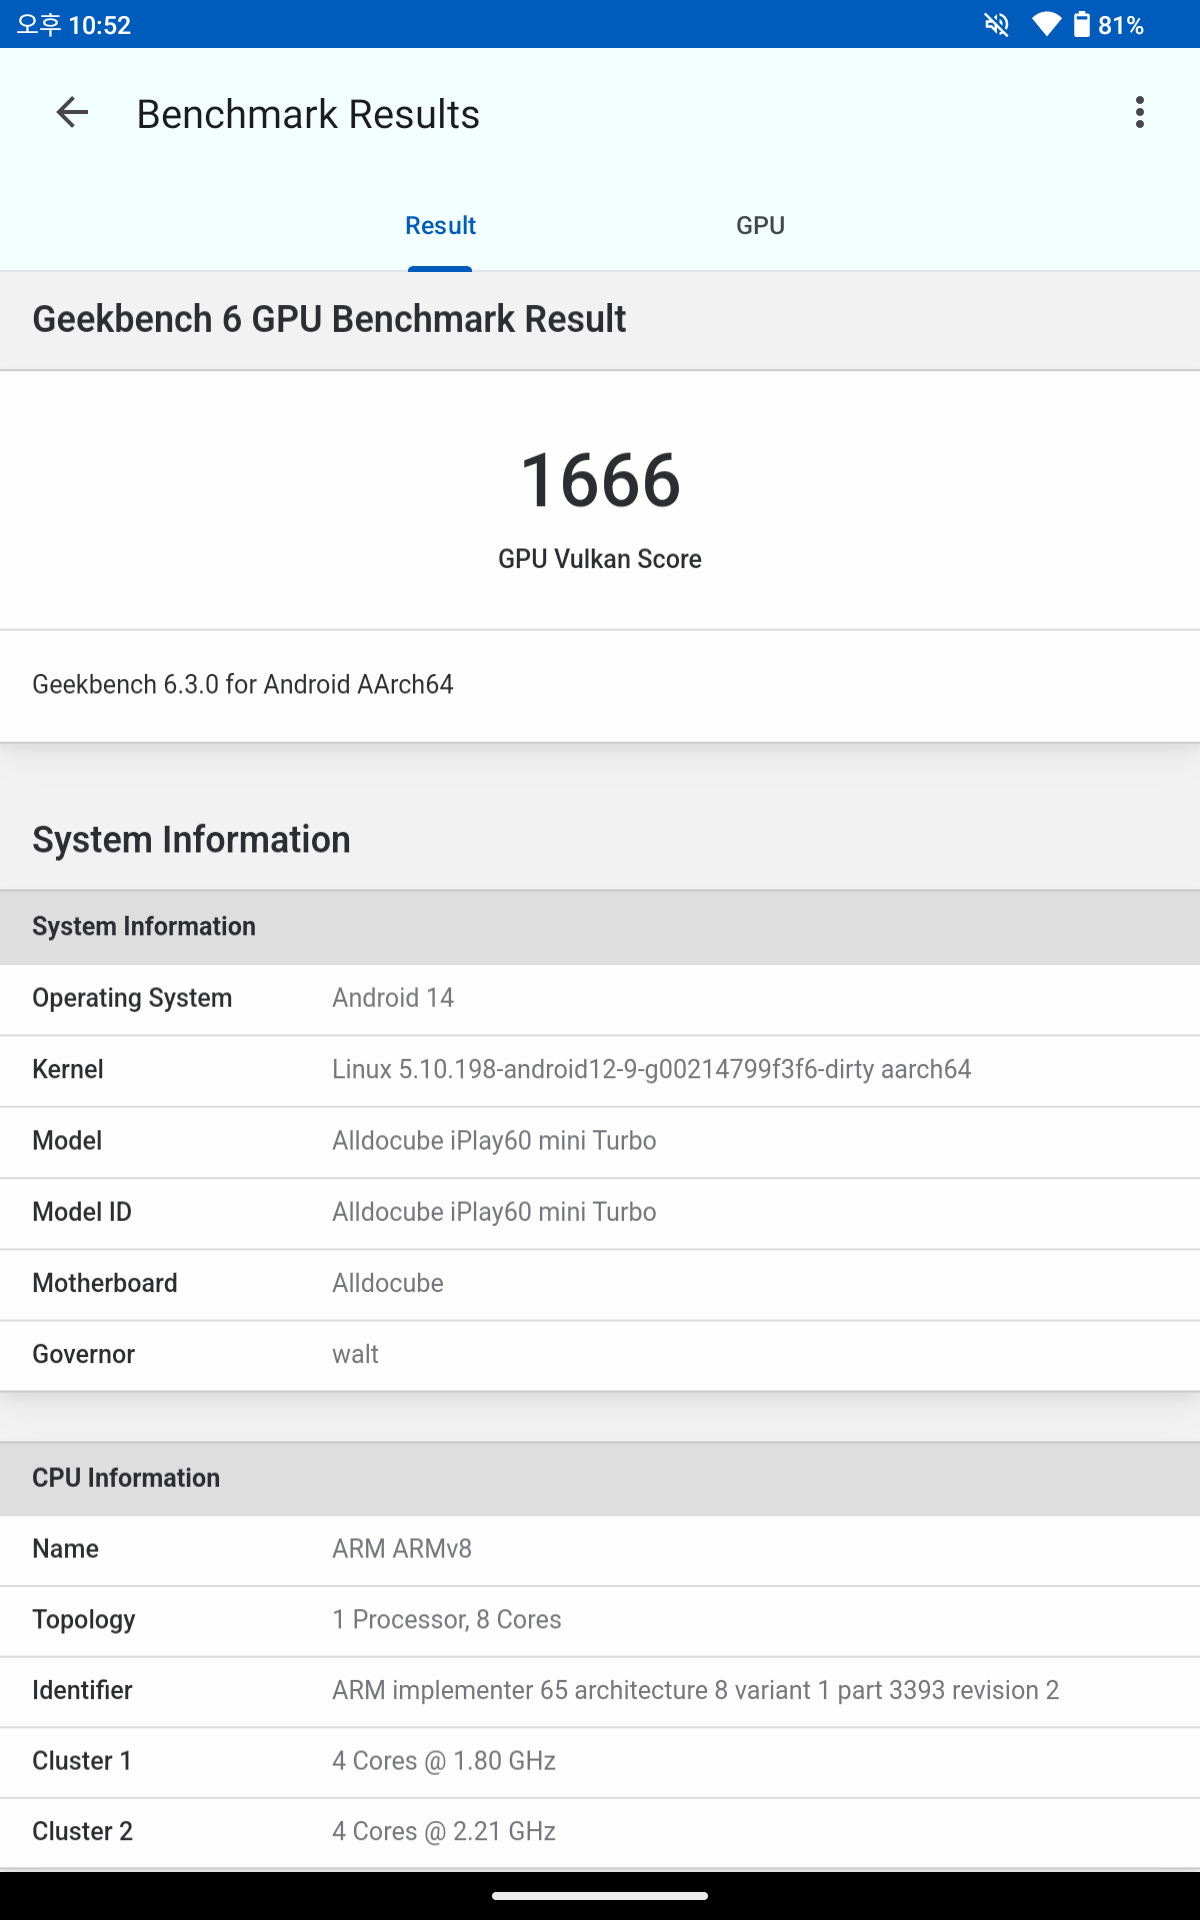The image size is (1200, 1920).
Task: Tap the Governor value walt
Action: click(355, 1355)
